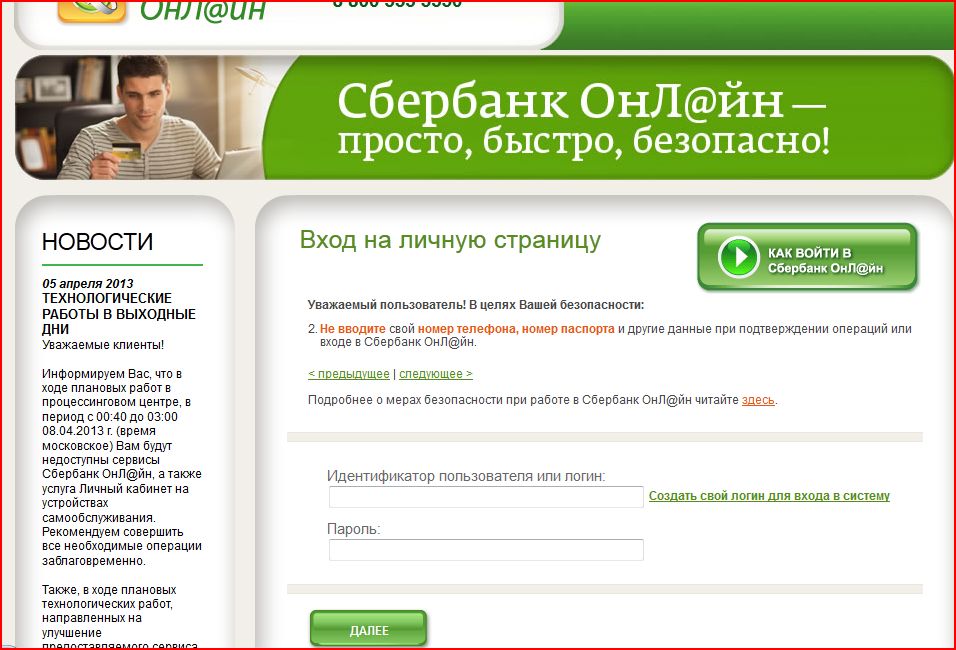Go to the previous tip via '< предыдущее'
This screenshot has height=650, width=956.
[348, 374]
